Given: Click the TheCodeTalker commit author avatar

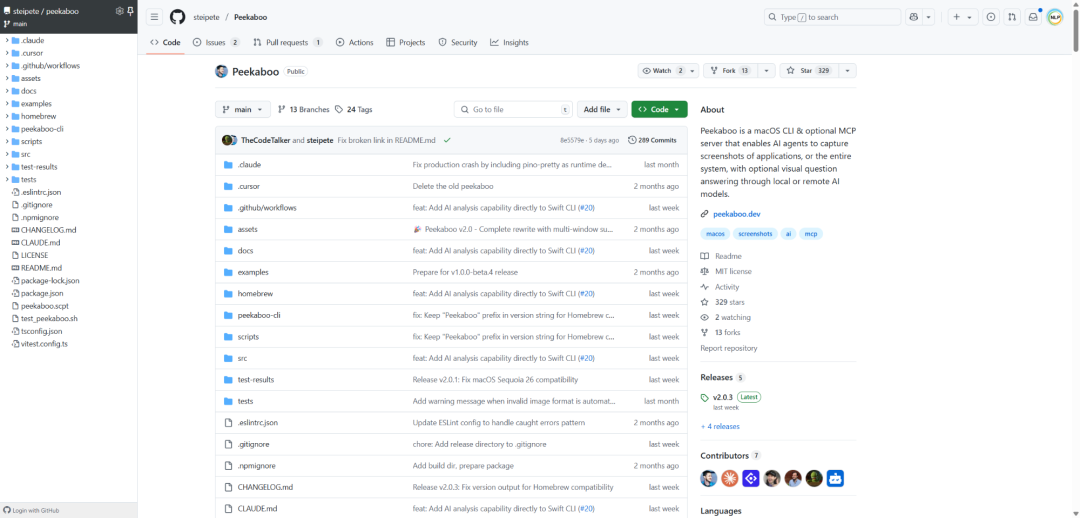Looking at the screenshot, I should pos(227,140).
